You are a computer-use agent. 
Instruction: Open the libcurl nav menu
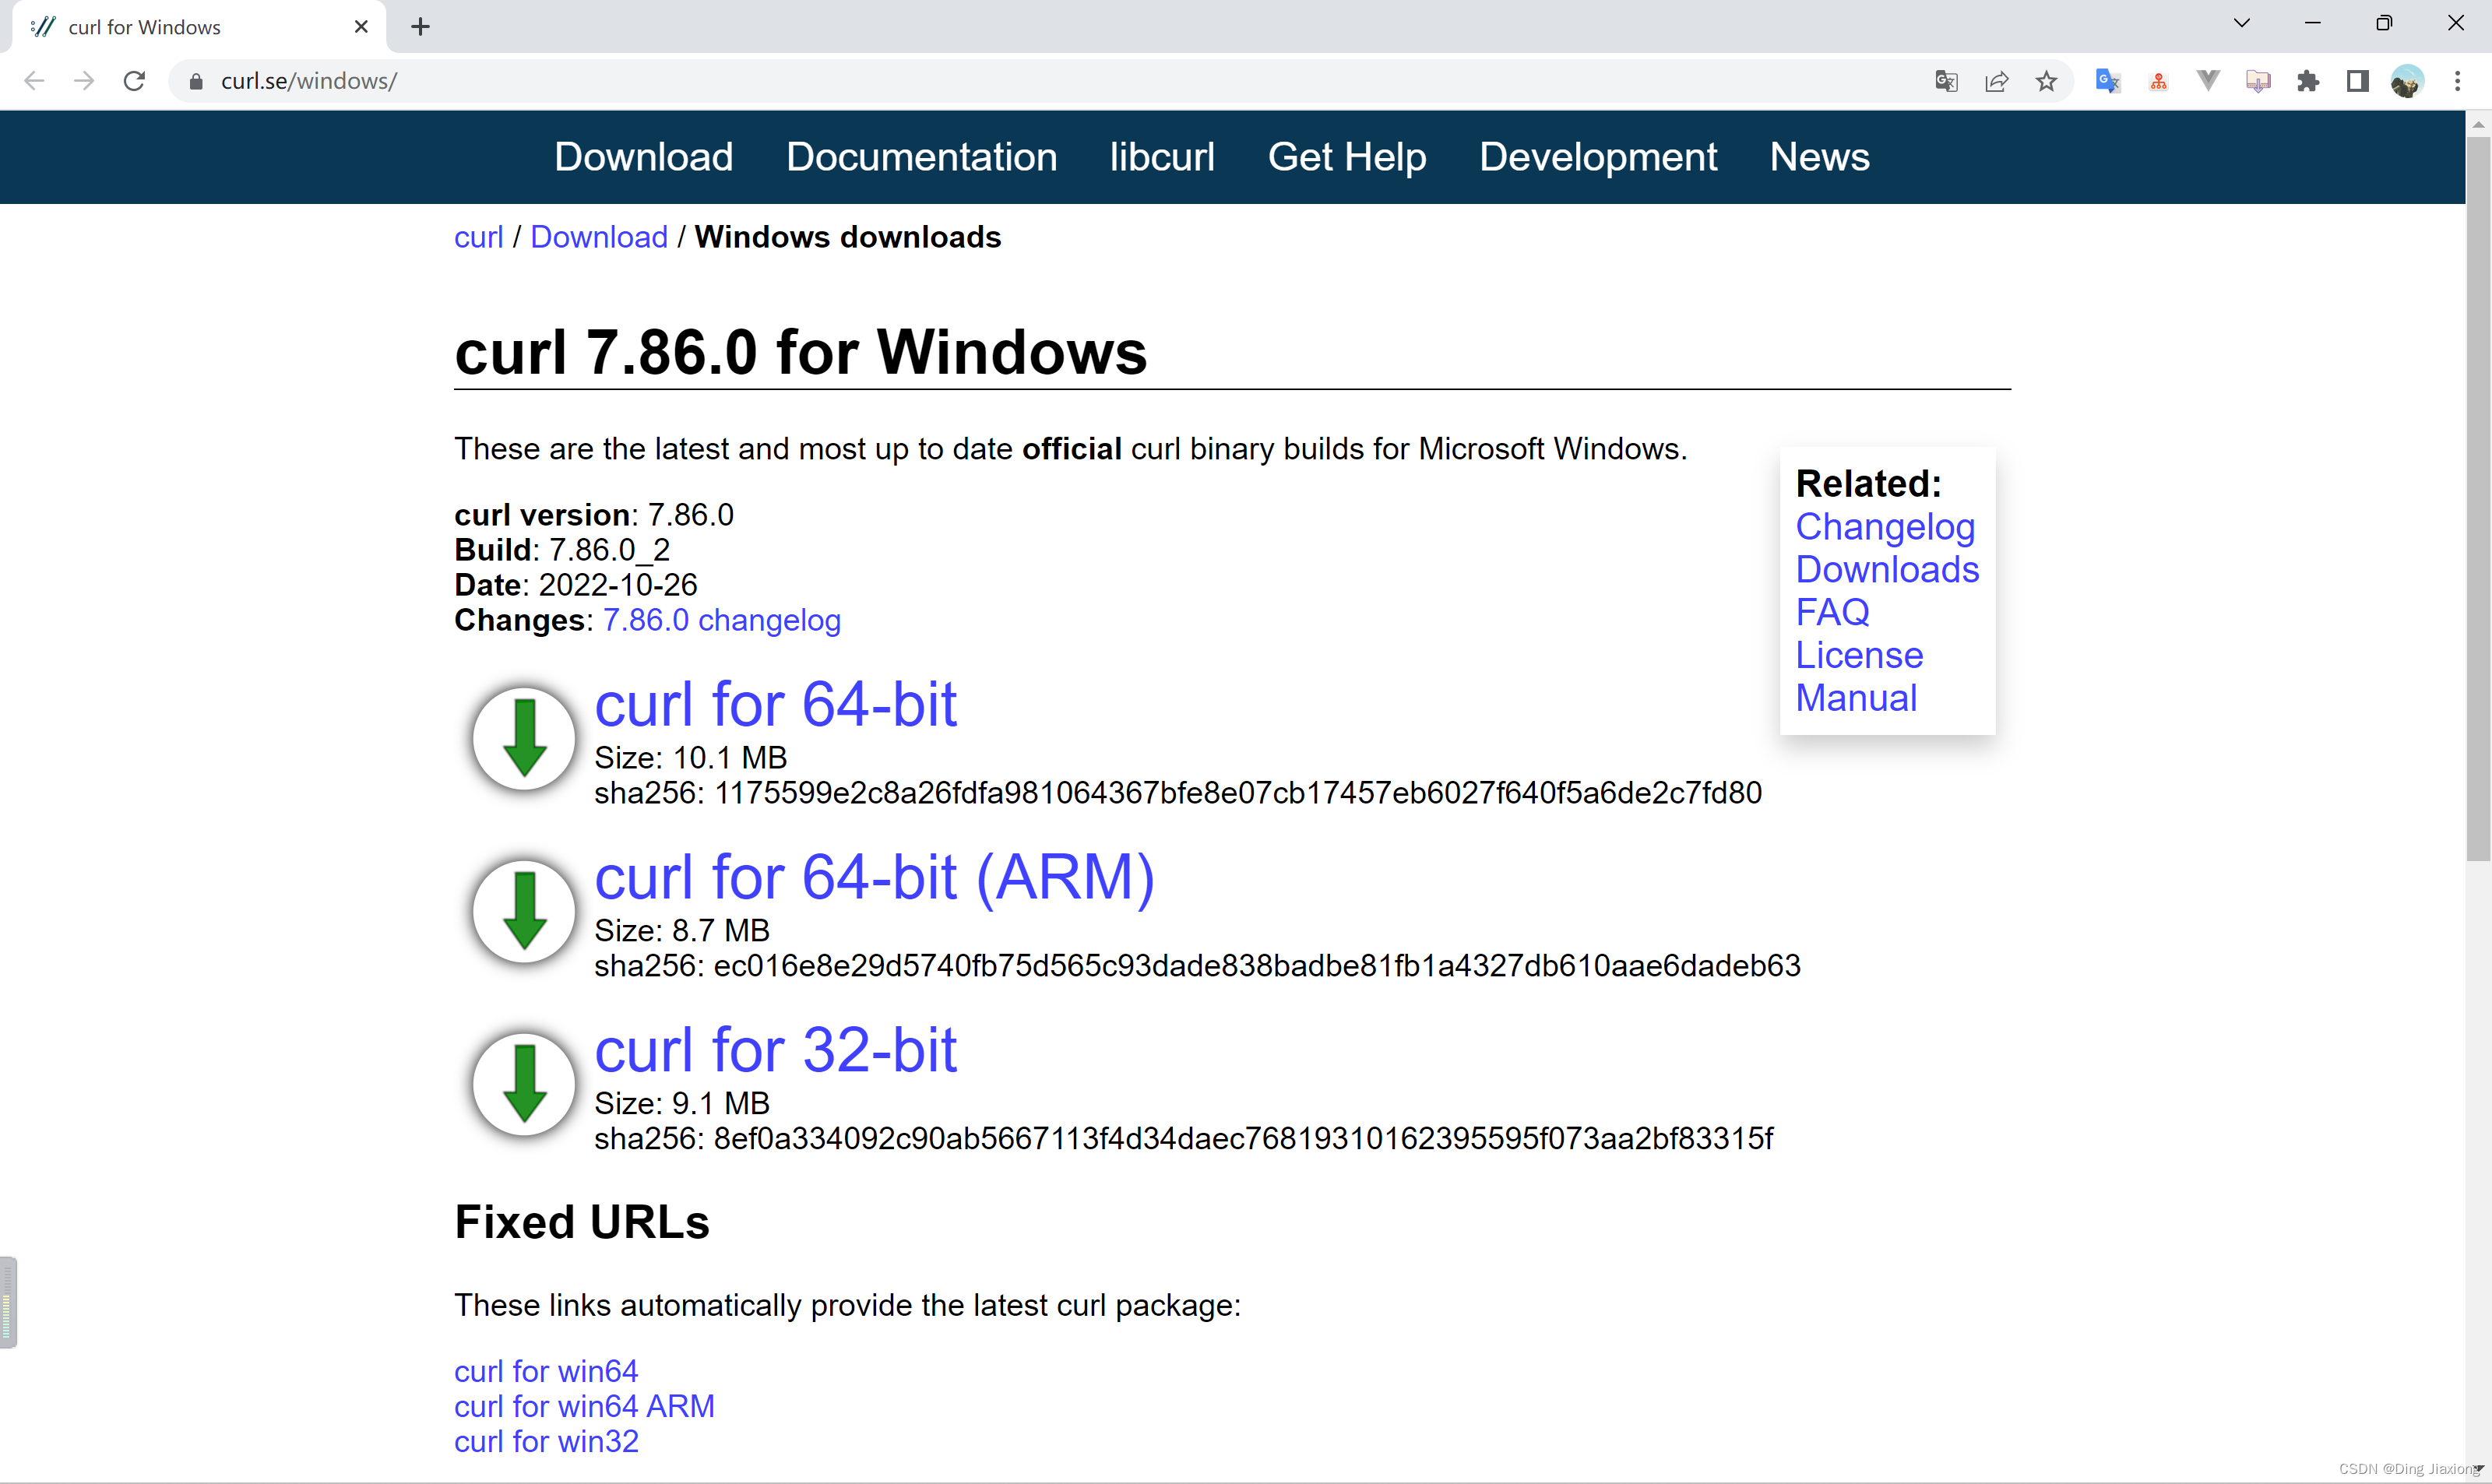[1162, 157]
